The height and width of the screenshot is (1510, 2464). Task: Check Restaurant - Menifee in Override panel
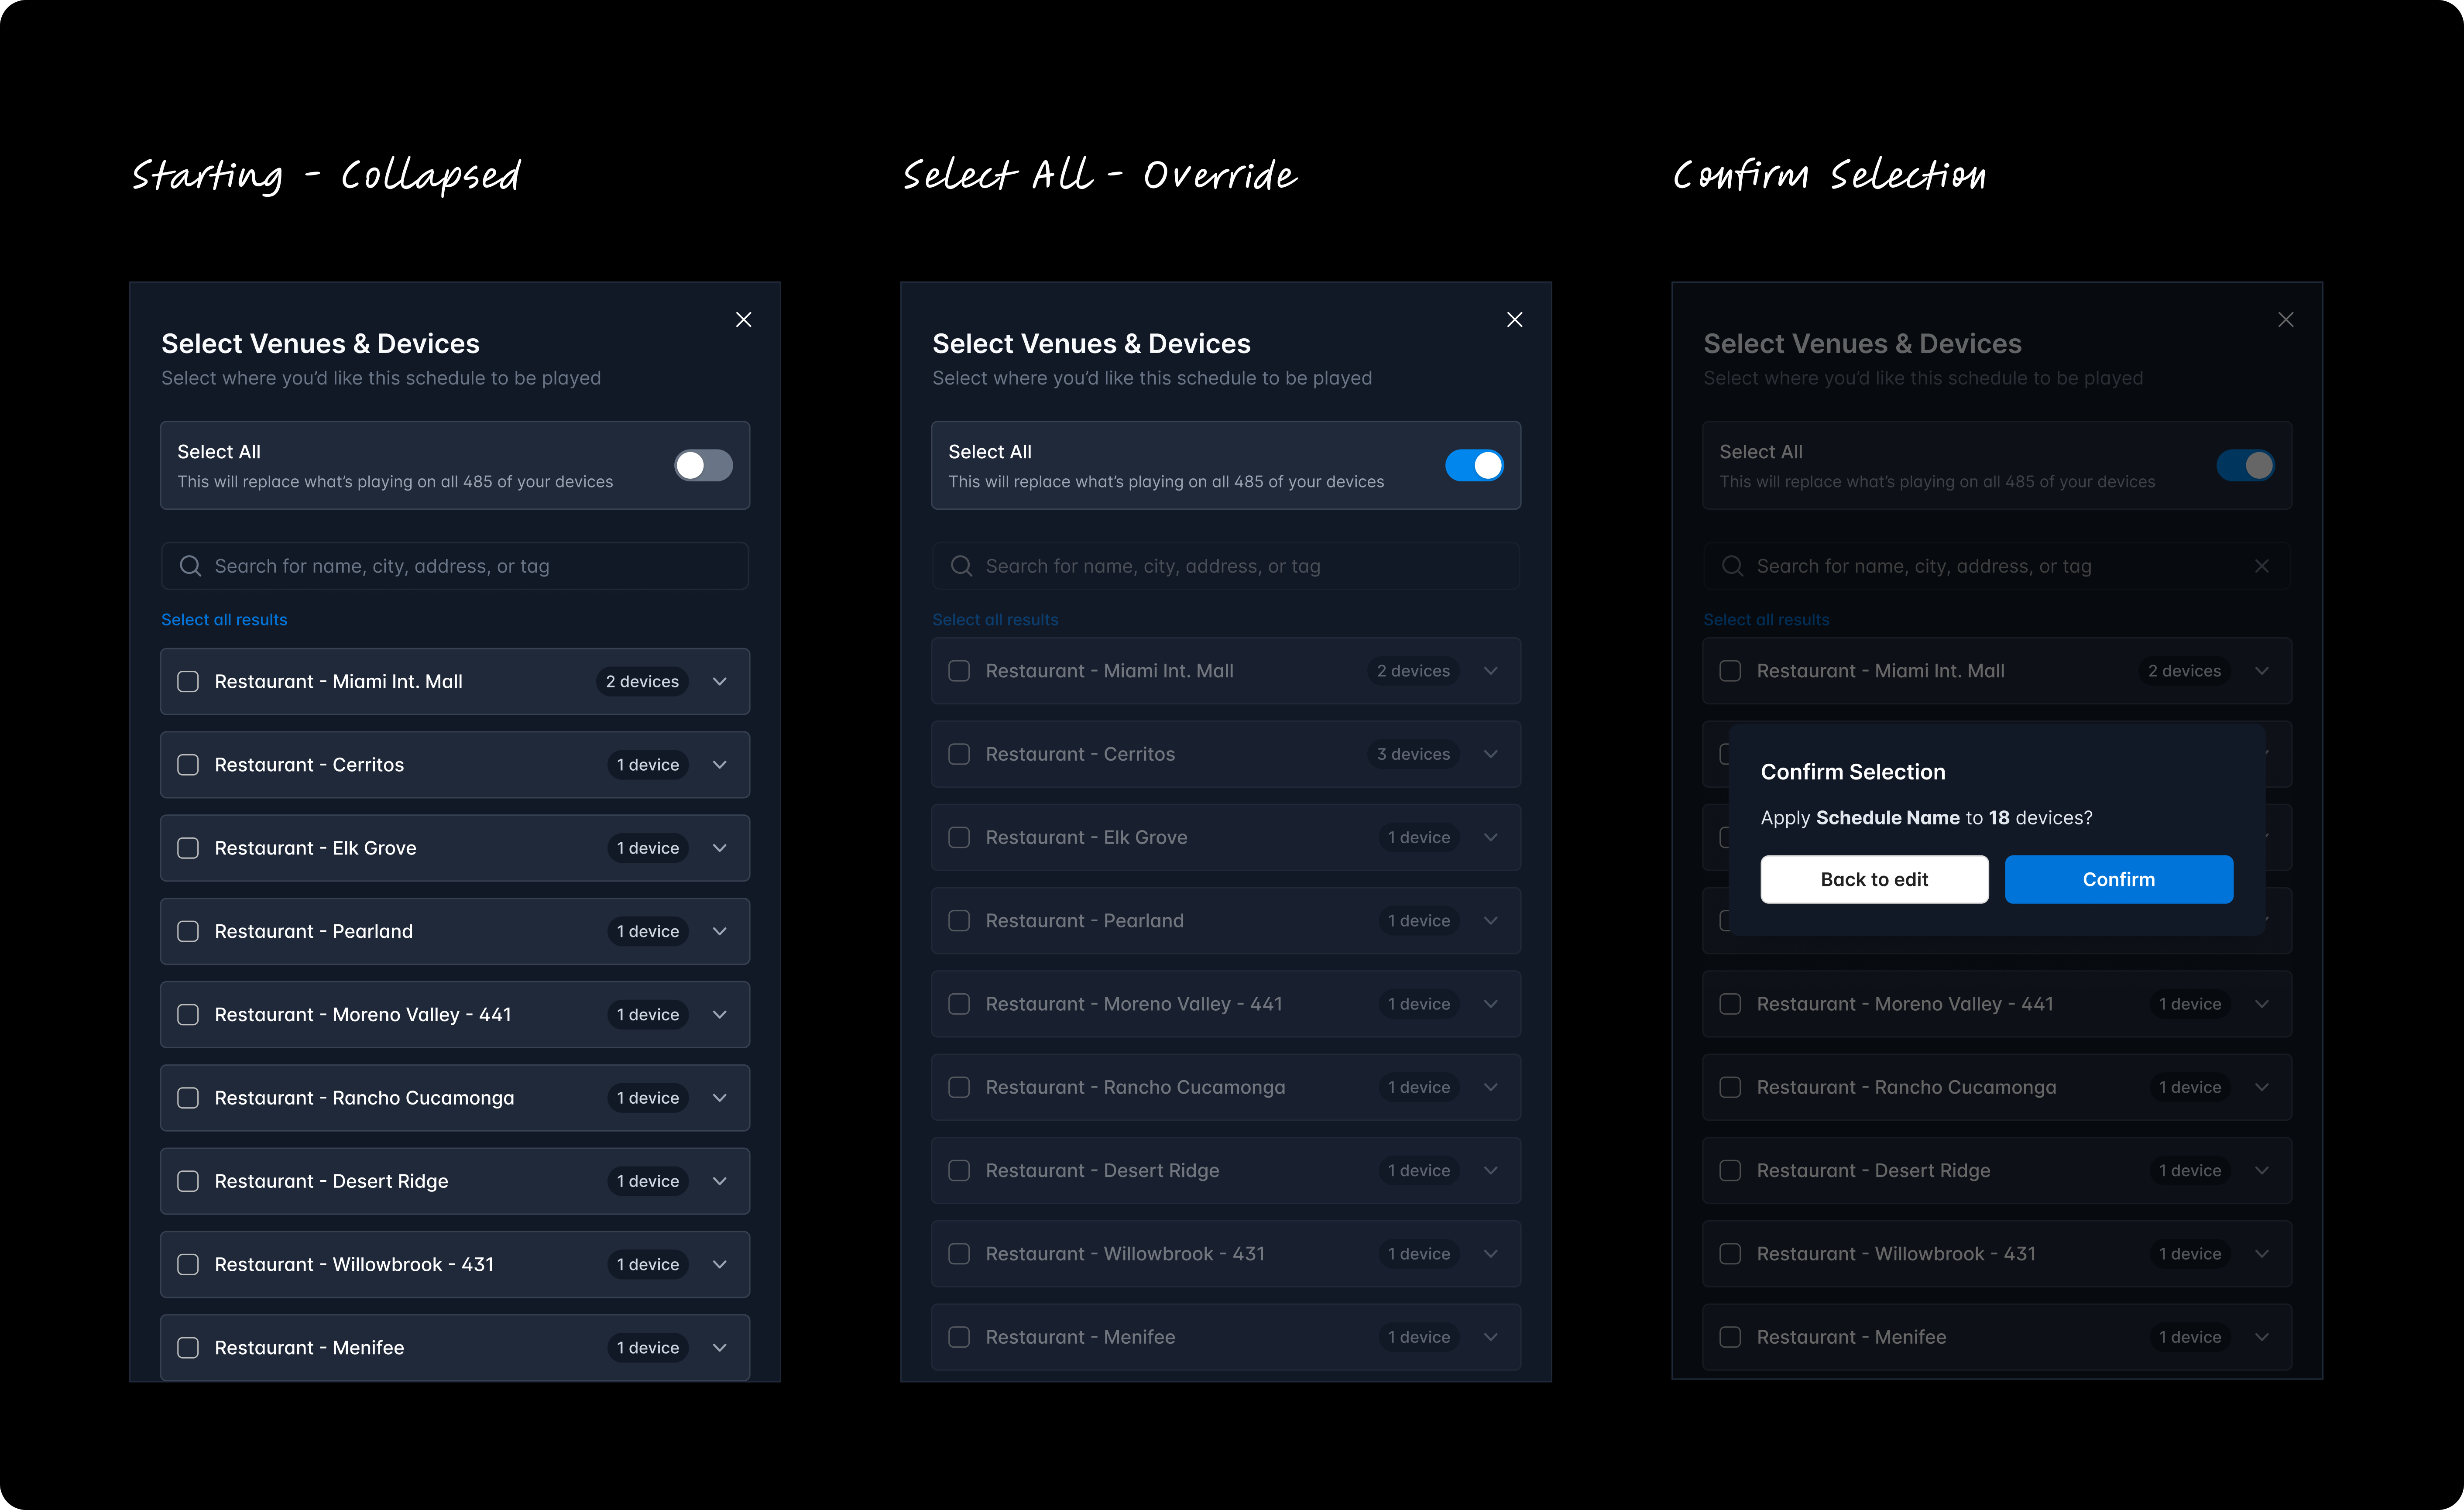[x=959, y=1337]
